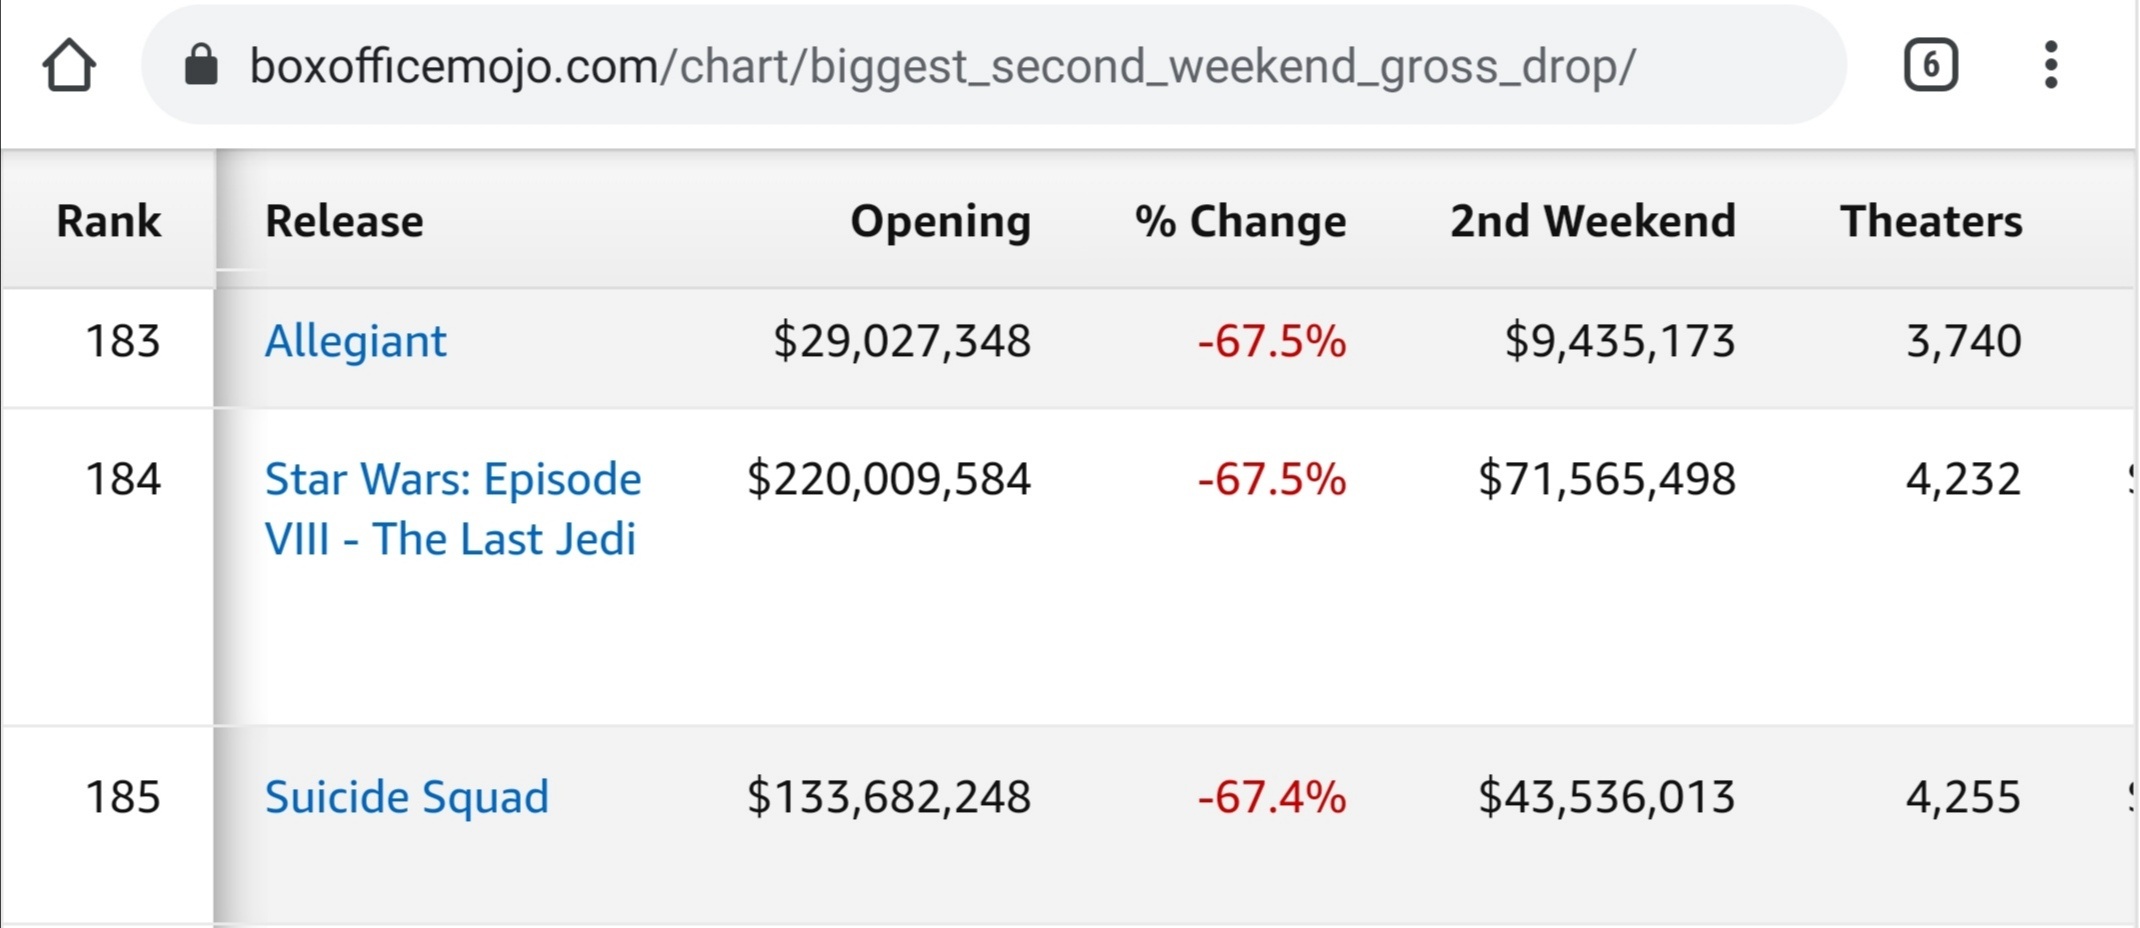Select Suicide Squad's $133,682,248 opening value
This screenshot has height=928, width=2140.
pyautogui.click(x=889, y=797)
